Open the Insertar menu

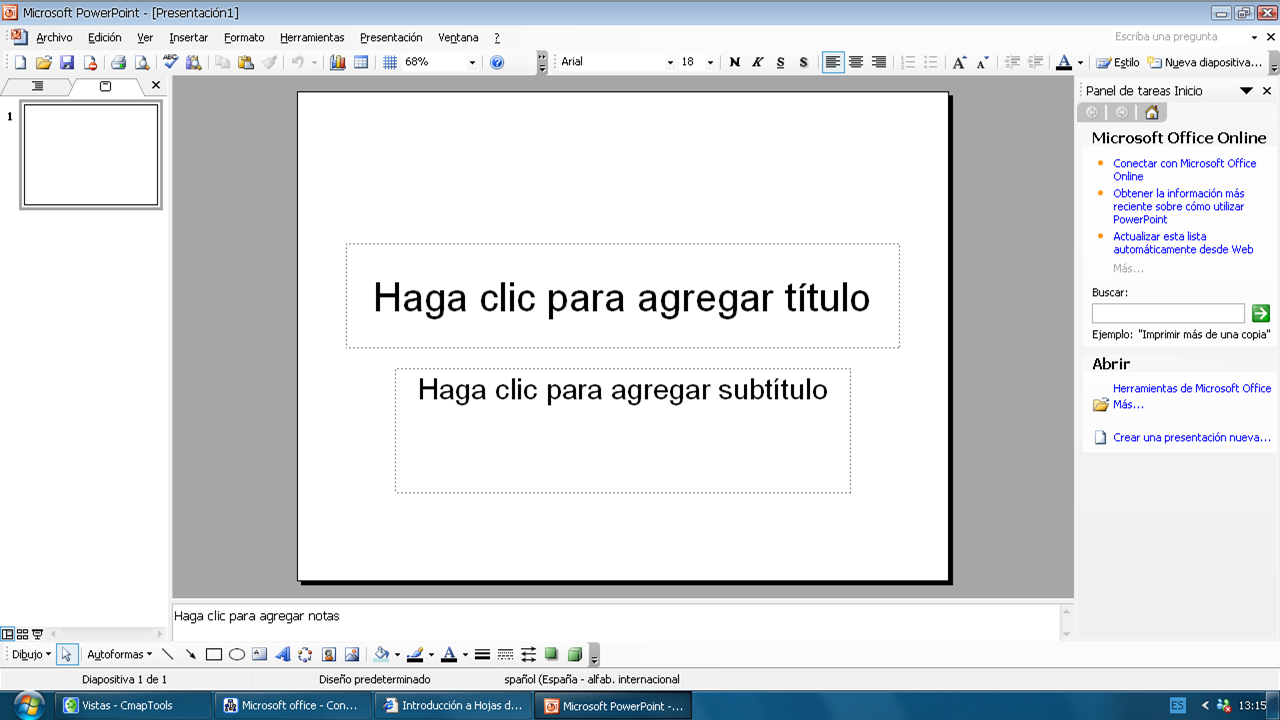[188, 38]
